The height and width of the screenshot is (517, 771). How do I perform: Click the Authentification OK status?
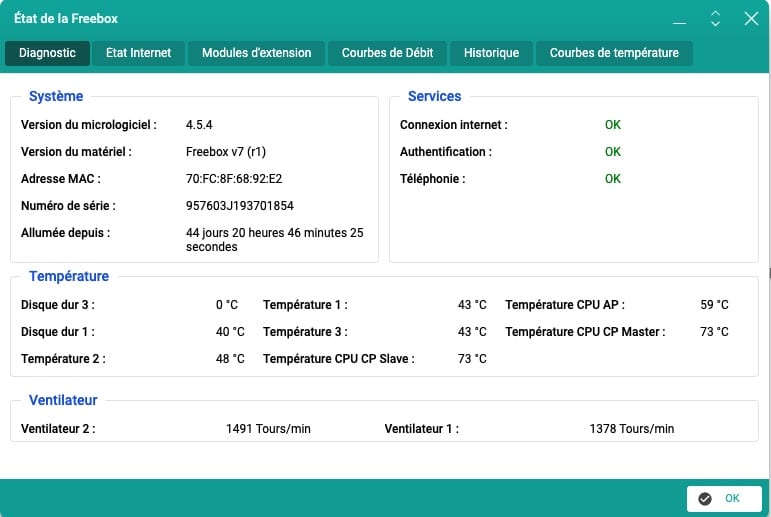tap(613, 152)
